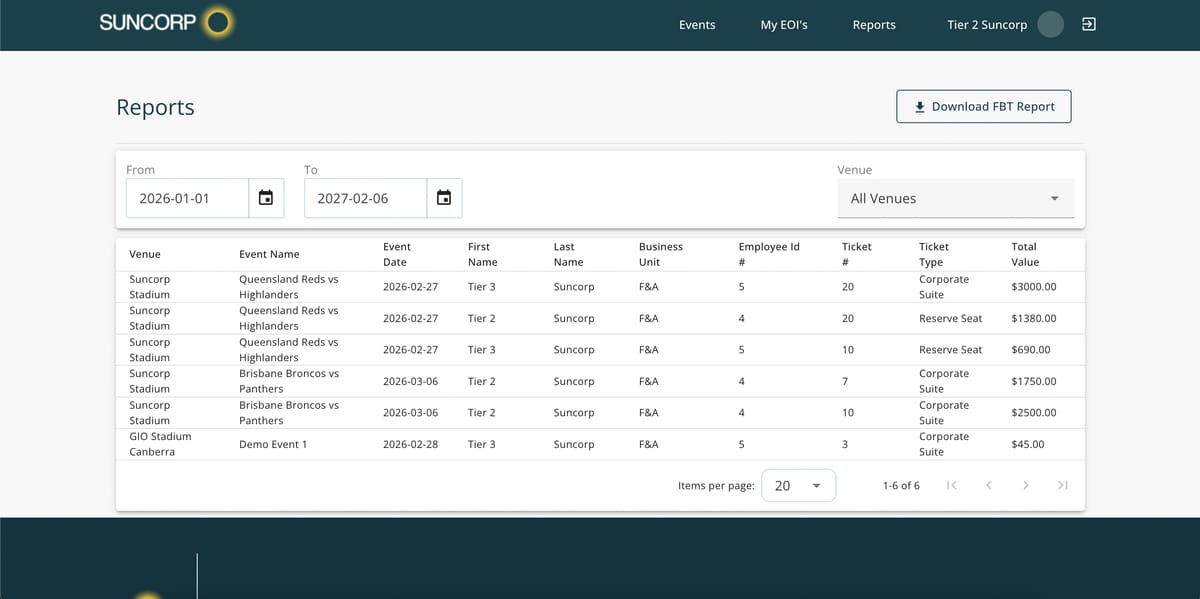1200x599 pixels.
Task: Click the $45.00 total value cell
Action: [x=1028, y=444]
